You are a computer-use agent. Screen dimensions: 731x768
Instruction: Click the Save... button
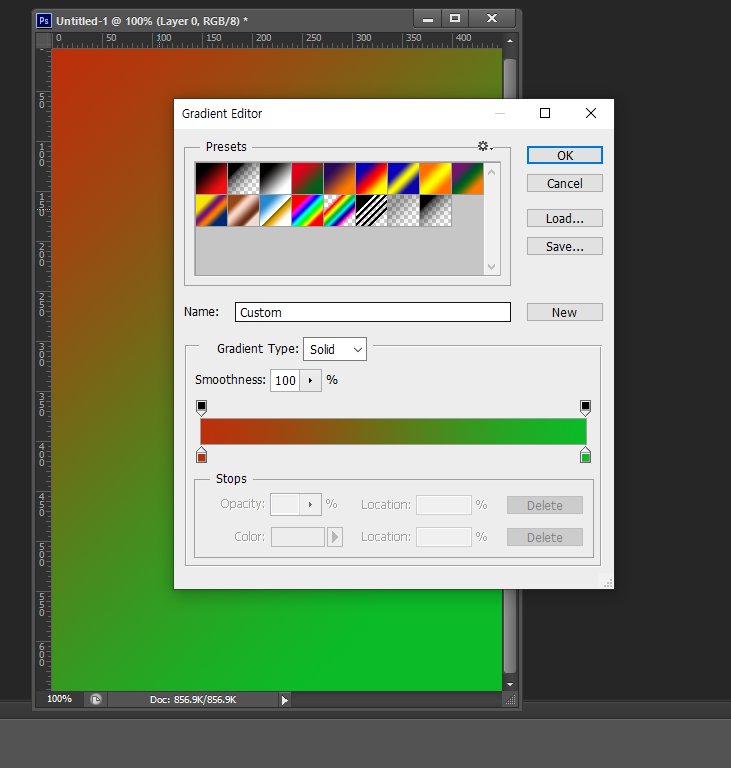[x=565, y=246]
